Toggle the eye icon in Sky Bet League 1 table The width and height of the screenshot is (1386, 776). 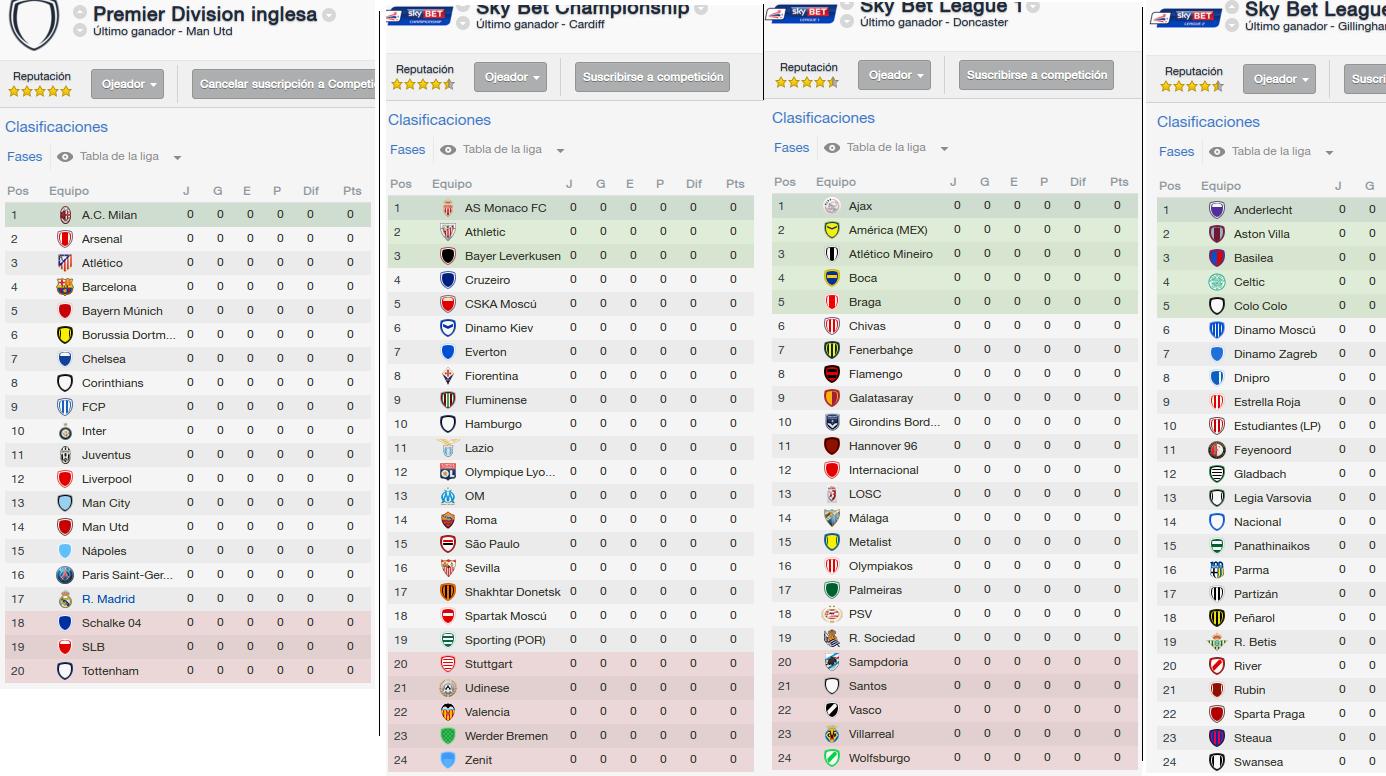(832, 148)
